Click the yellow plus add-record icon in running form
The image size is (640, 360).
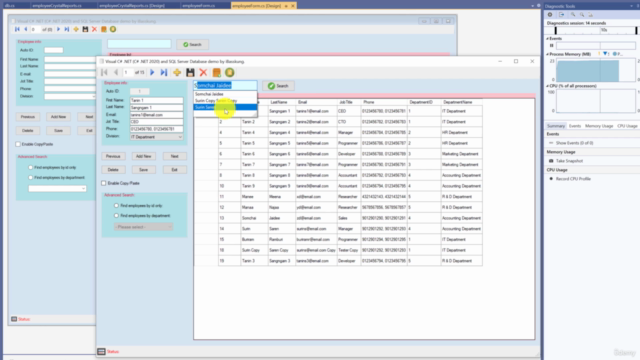click(x=177, y=73)
